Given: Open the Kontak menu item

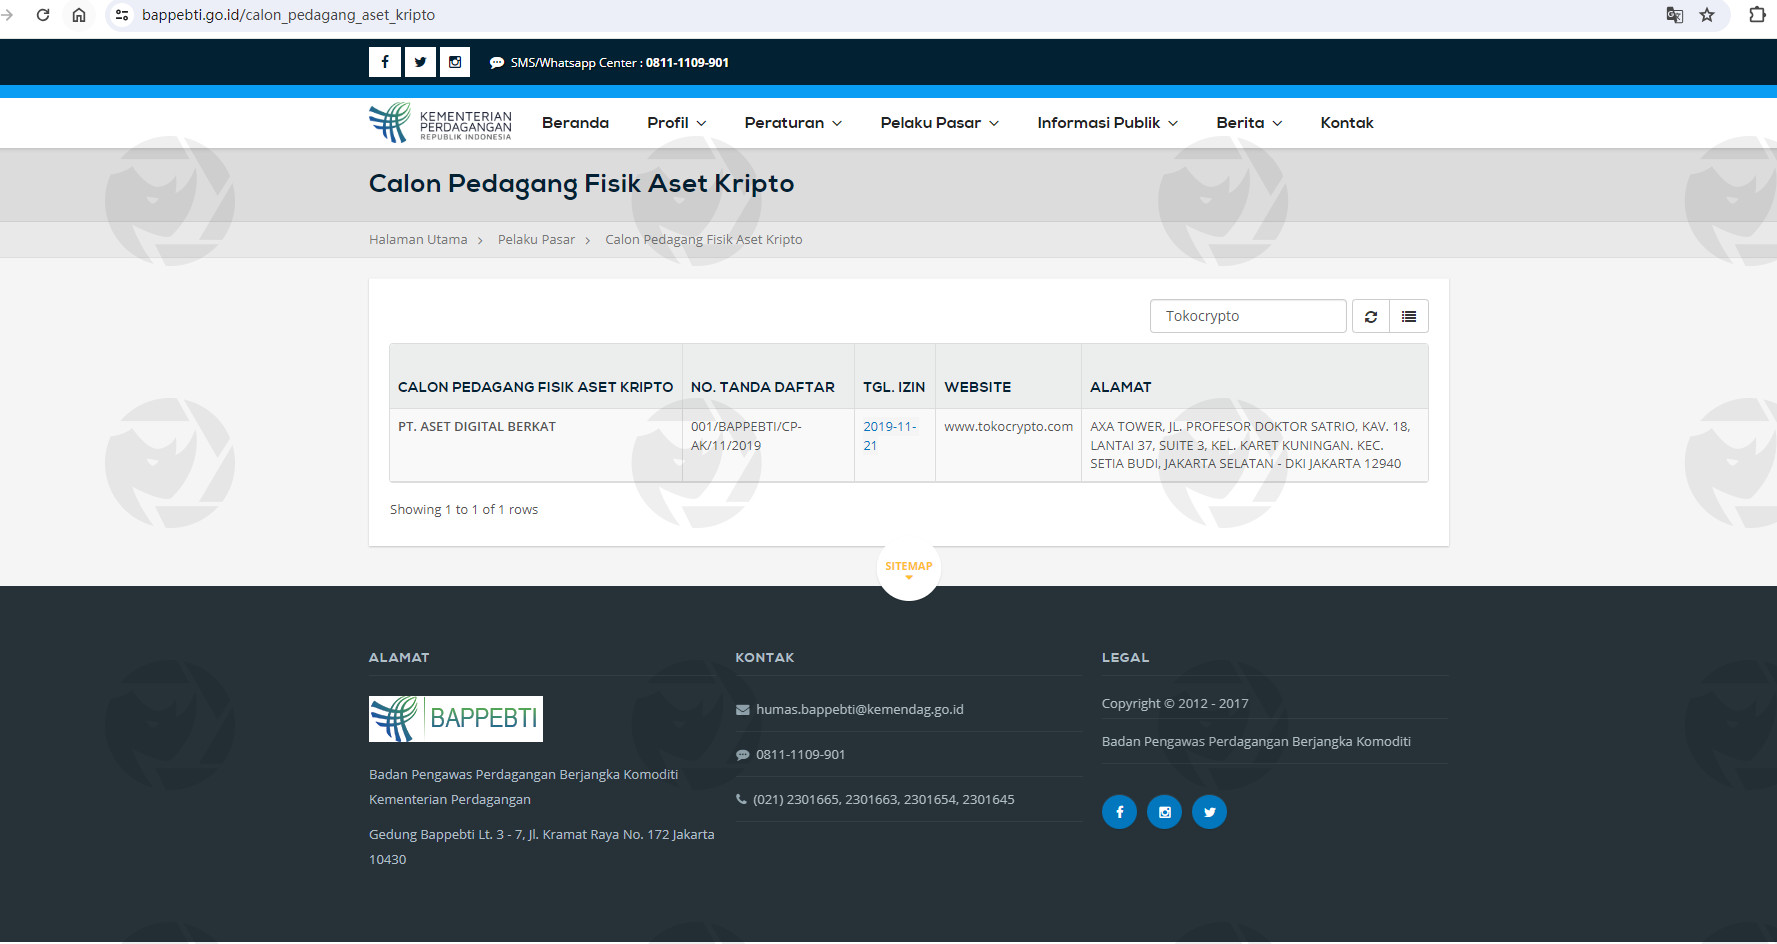Looking at the screenshot, I should pyautogui.click(x=1346, y=123).
